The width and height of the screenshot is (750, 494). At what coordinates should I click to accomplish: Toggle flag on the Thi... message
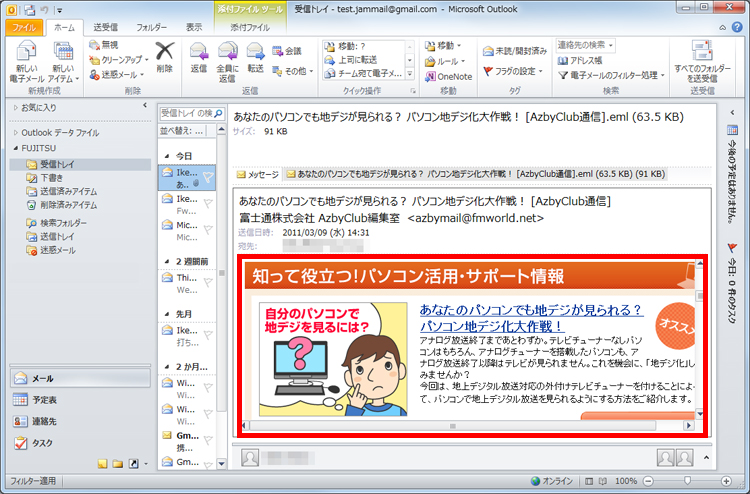pos(208,283)
